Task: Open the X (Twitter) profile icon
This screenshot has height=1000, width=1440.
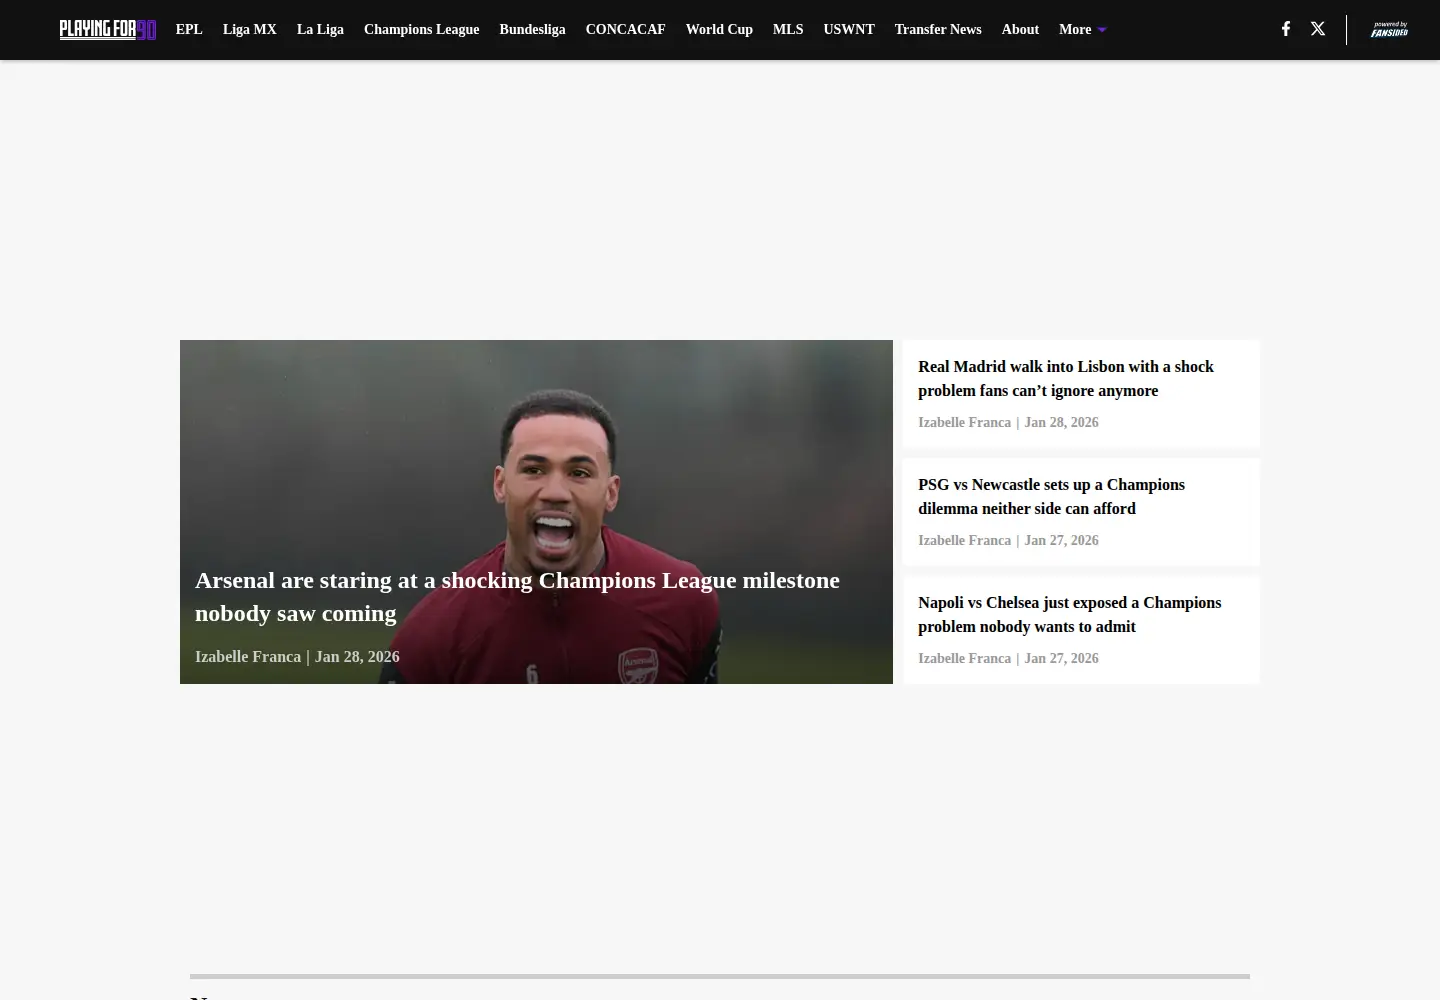Action: tap(1318, 29)
